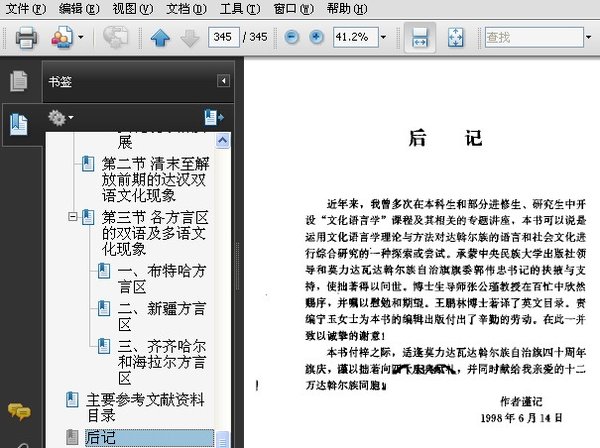Collapse the 第三节 bookmark tree node
This screenshot has width=600, height=448.
coord(72,217)
